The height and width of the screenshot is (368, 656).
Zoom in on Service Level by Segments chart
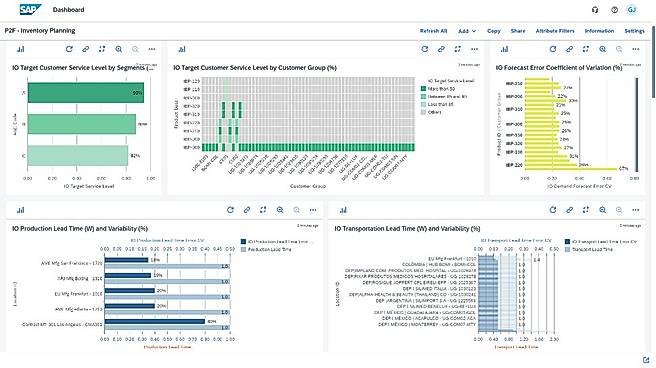[x=119, y=49]
